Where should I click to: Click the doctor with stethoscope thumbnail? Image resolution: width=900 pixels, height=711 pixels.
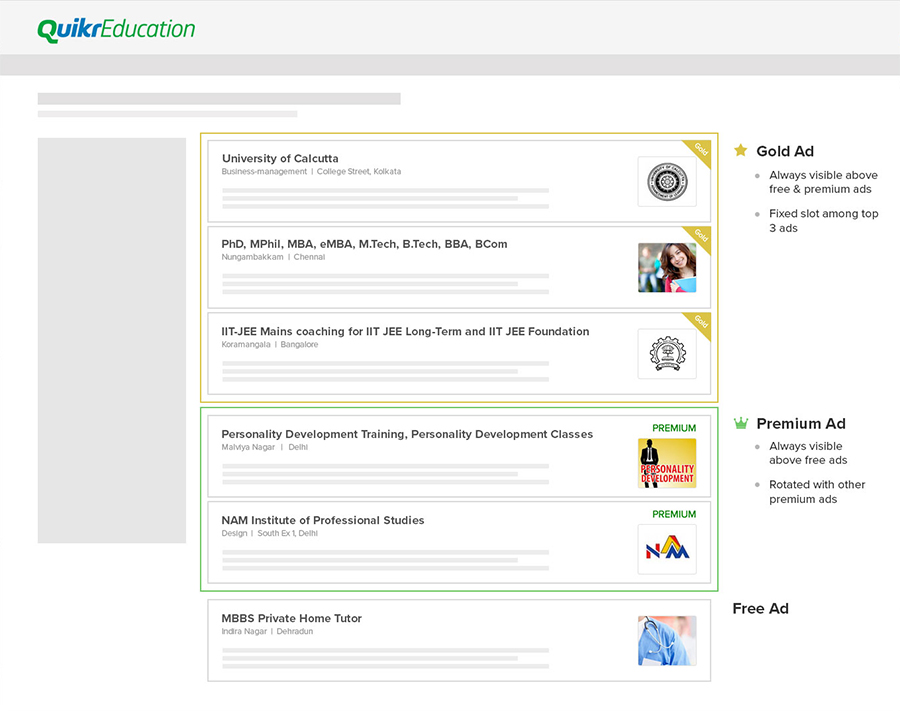(667, 641)
